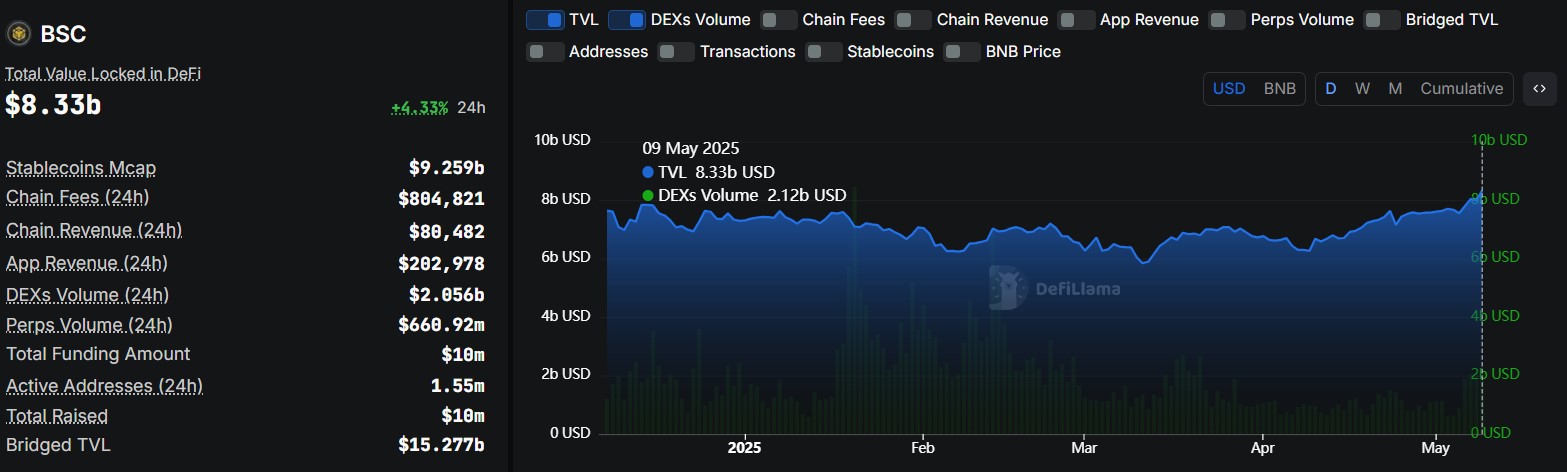Enable the Bridged TVL toggle
This screenshot has width=1567, height=472.
coord(1382,20)
